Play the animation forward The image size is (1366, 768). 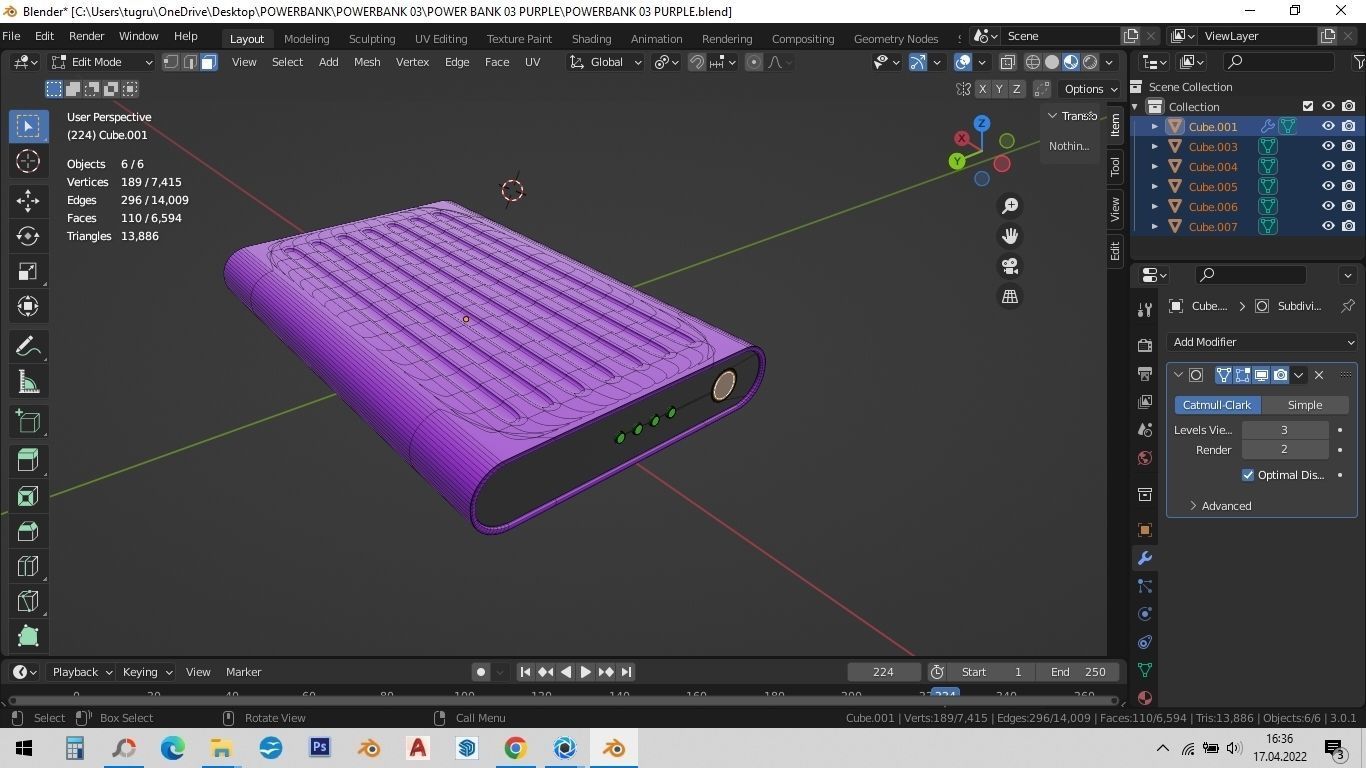click(x=586, y=672)
